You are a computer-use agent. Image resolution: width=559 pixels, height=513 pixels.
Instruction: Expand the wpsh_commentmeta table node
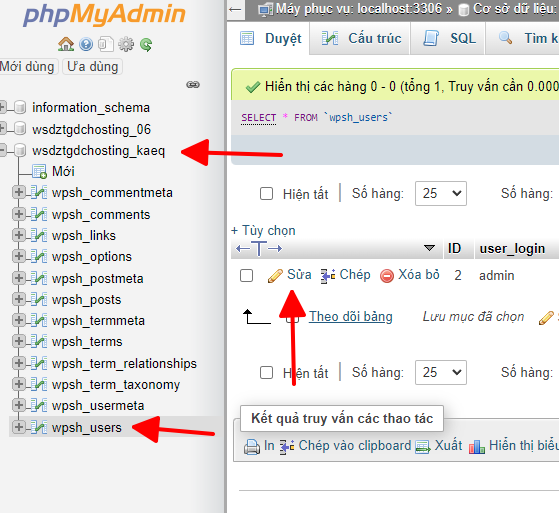pyautogui.click(x=19, y=193)
